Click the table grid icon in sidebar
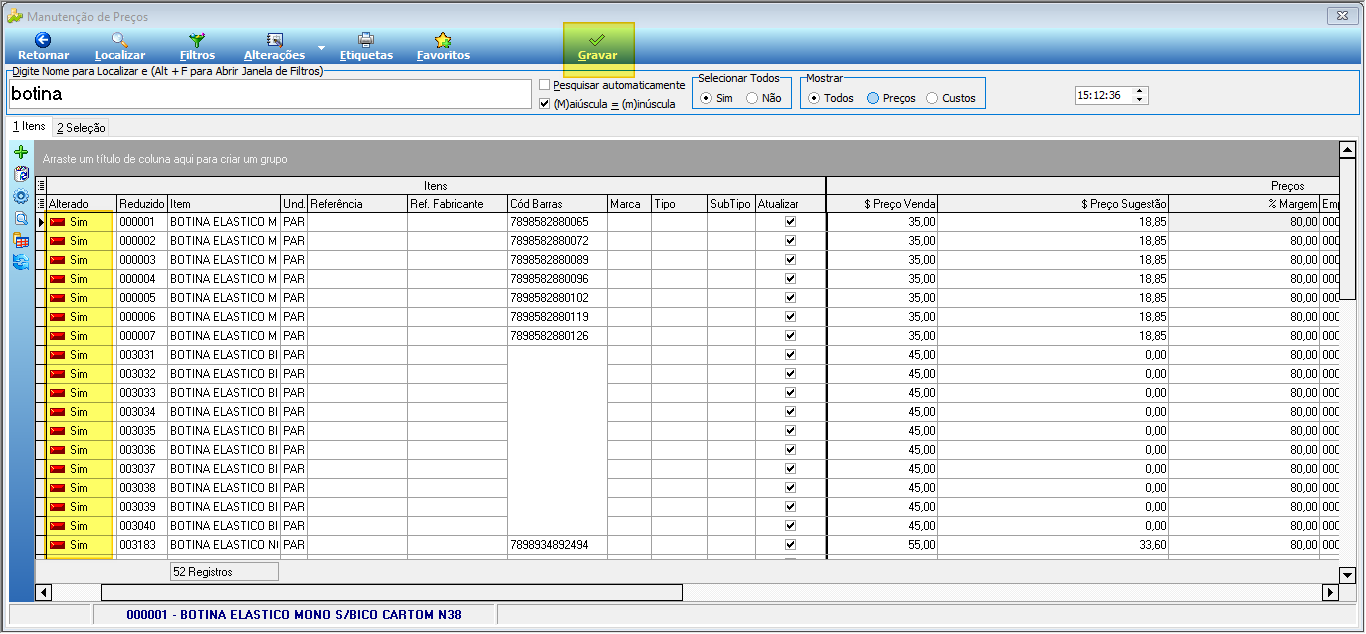Image resolution: width=1366 pixels, height=634 pixels. point(20,240)
